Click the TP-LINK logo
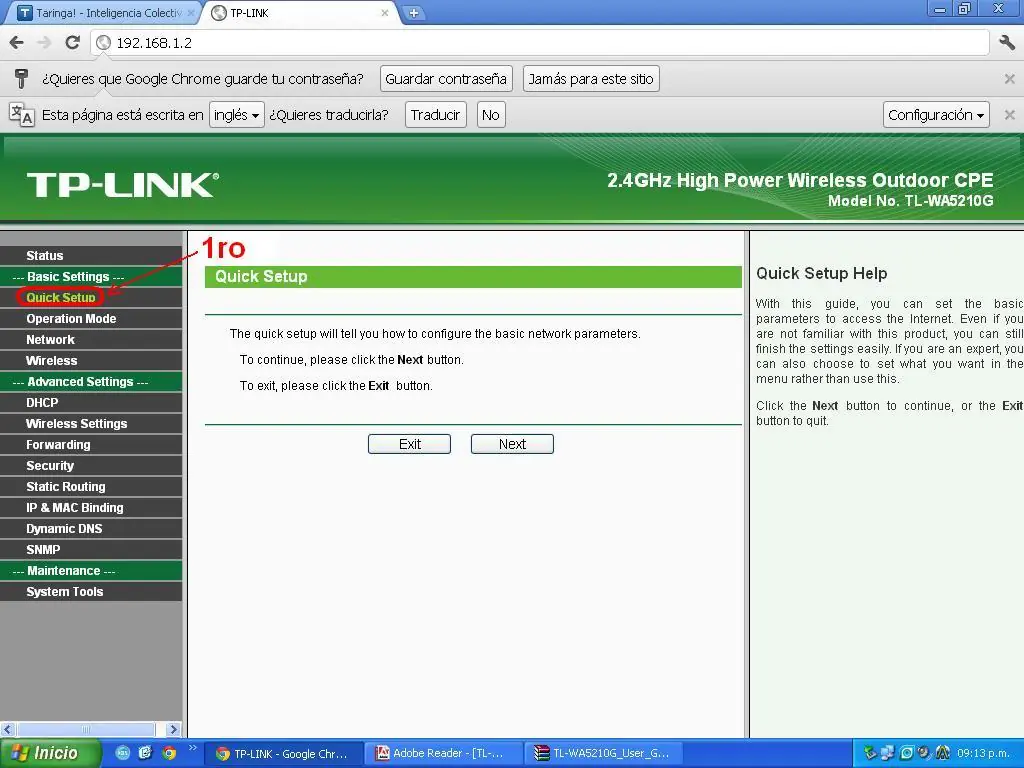This screenshot has width=1024, height=768. 122,185
